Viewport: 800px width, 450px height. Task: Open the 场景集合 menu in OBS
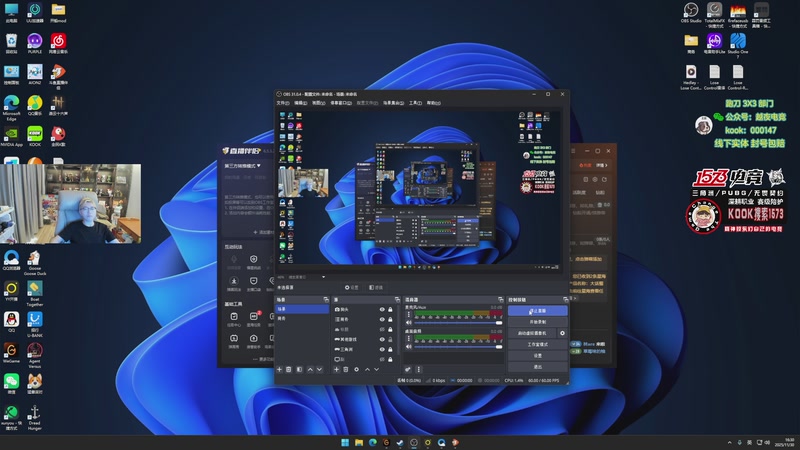click(393, 103)
